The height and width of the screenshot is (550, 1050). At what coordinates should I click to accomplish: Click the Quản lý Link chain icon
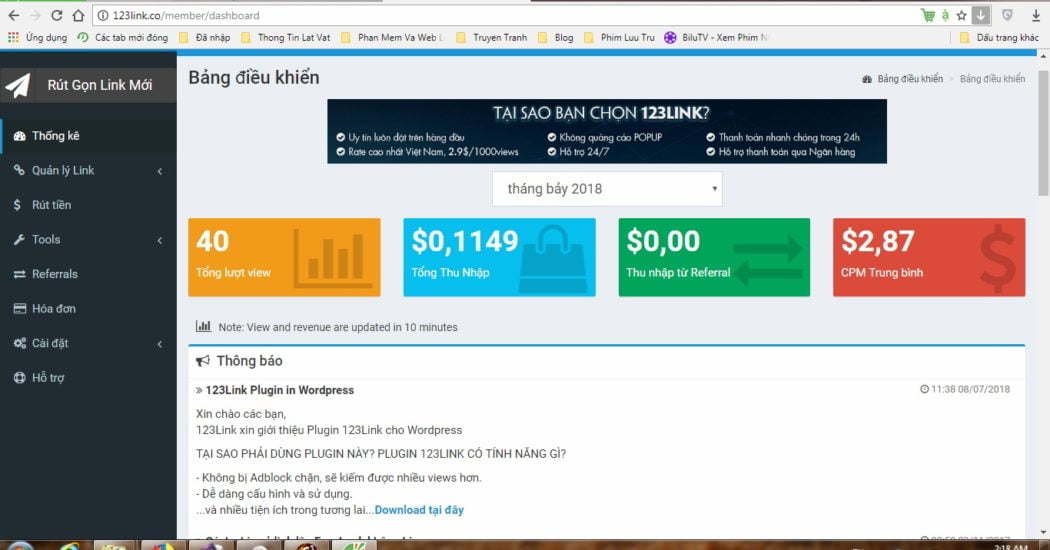pyautogui.click(x=19, y=170)
